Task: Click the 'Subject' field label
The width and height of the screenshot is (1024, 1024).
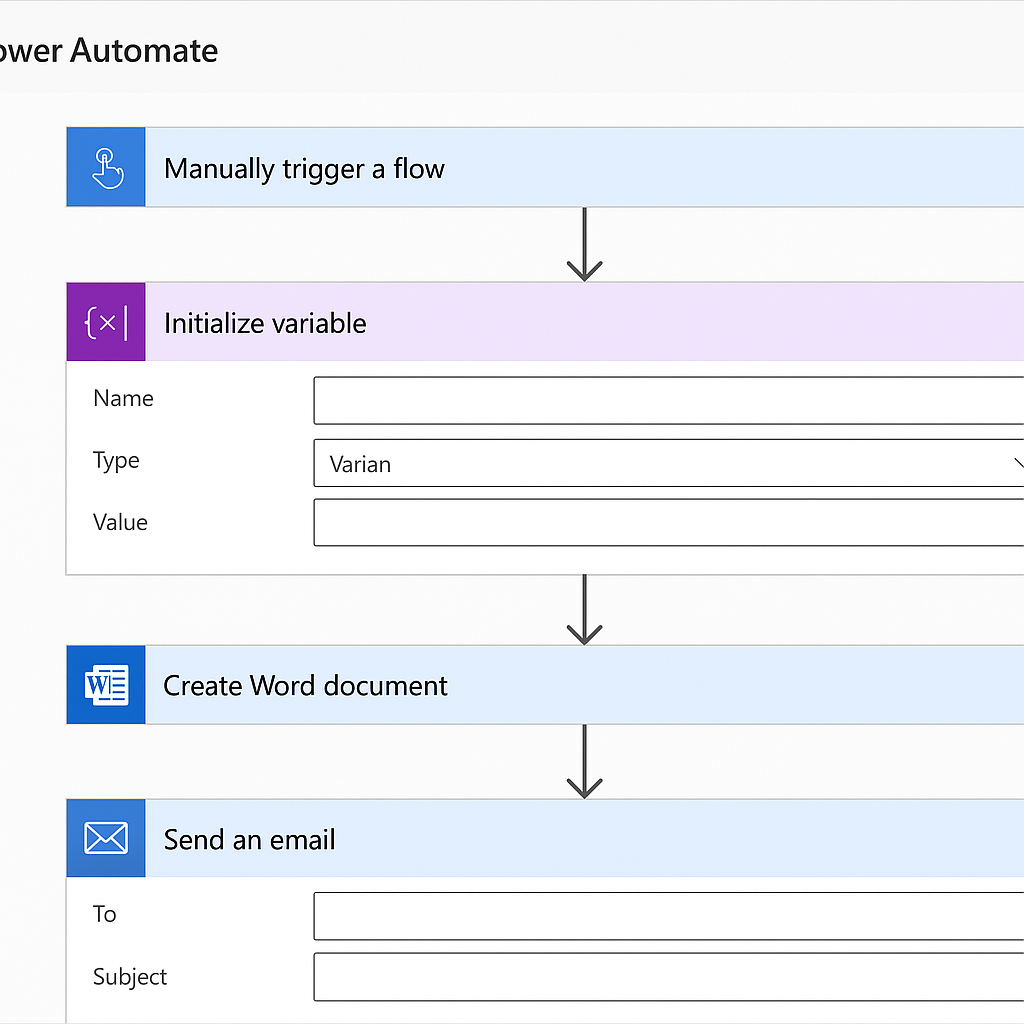Action: click(x=130, y=976)
